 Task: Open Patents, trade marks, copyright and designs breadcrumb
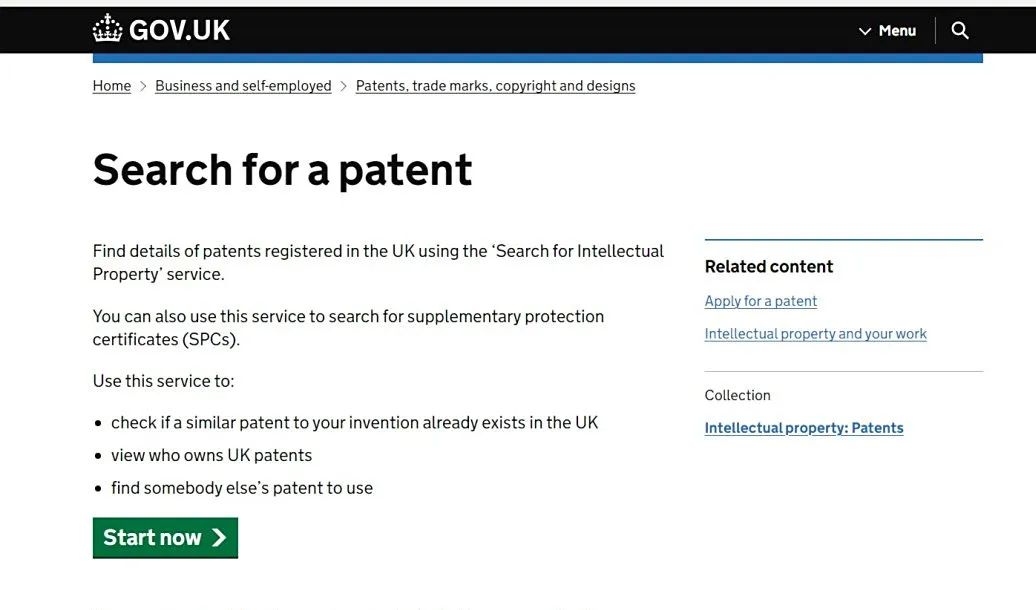point(496,86)
